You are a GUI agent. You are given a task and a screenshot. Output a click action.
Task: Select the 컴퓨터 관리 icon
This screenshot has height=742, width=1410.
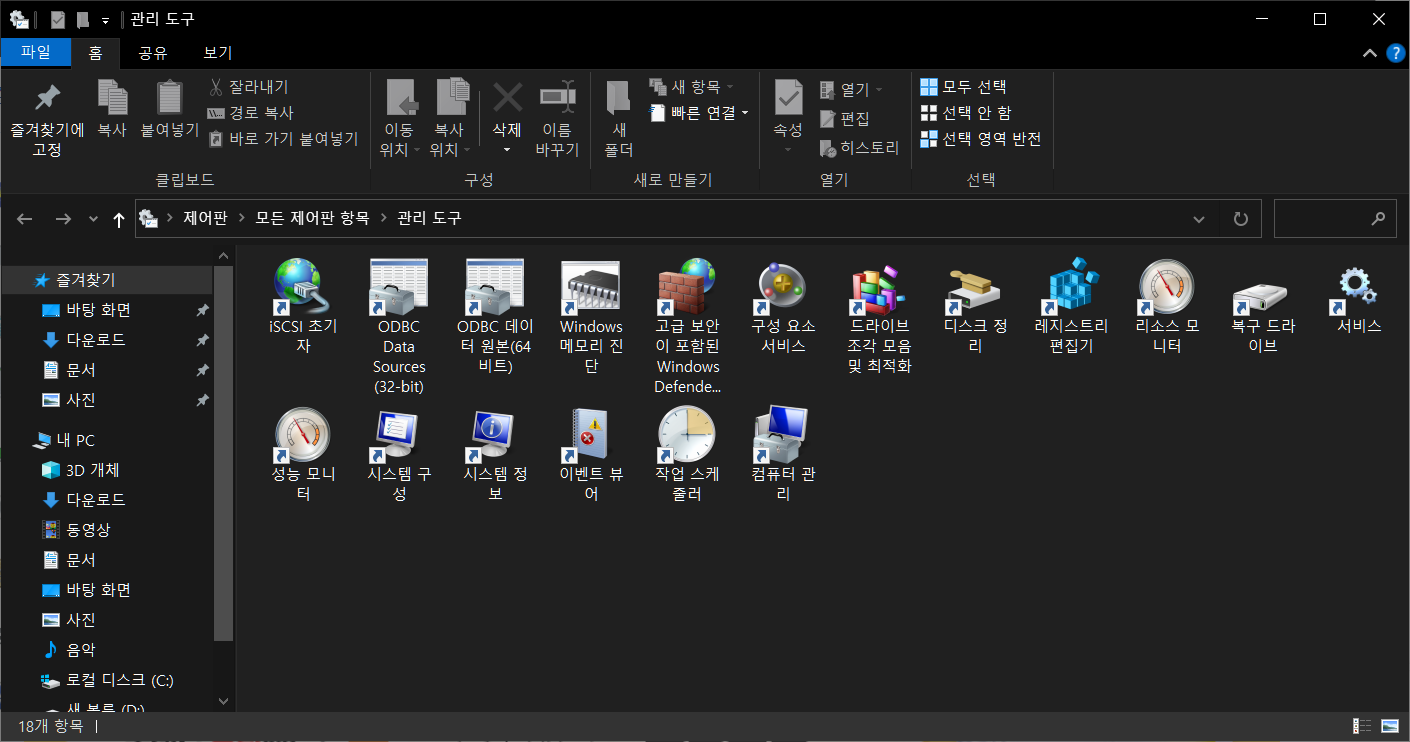783,432
